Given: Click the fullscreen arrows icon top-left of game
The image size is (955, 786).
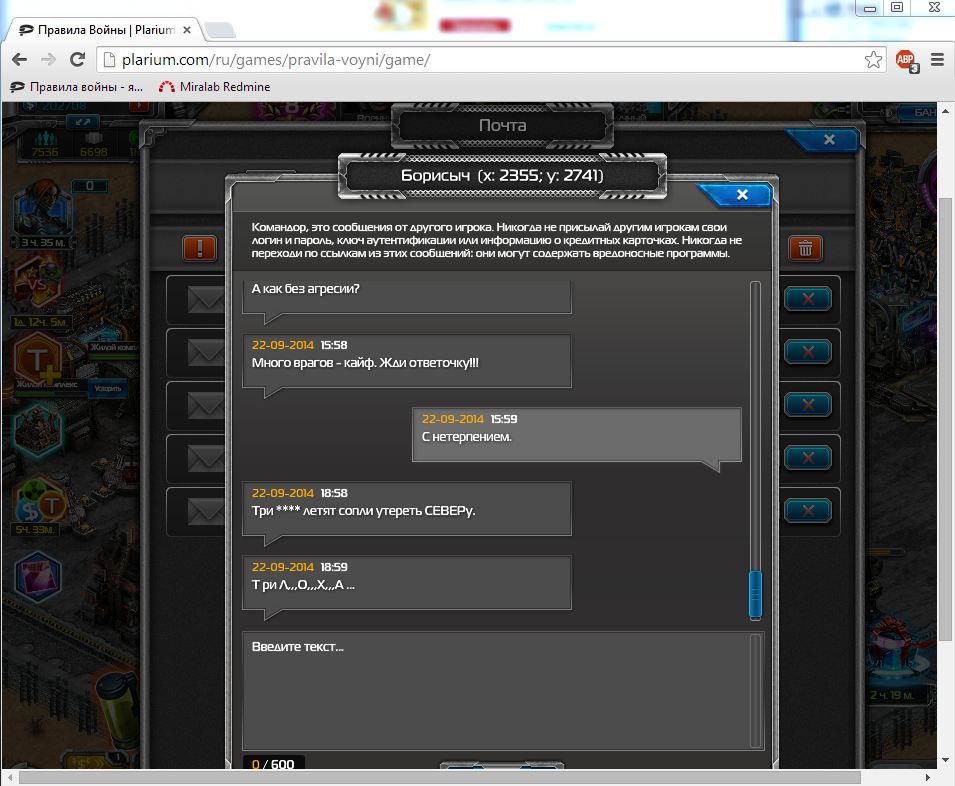Looking at the screenshot, I should point(83,122).
